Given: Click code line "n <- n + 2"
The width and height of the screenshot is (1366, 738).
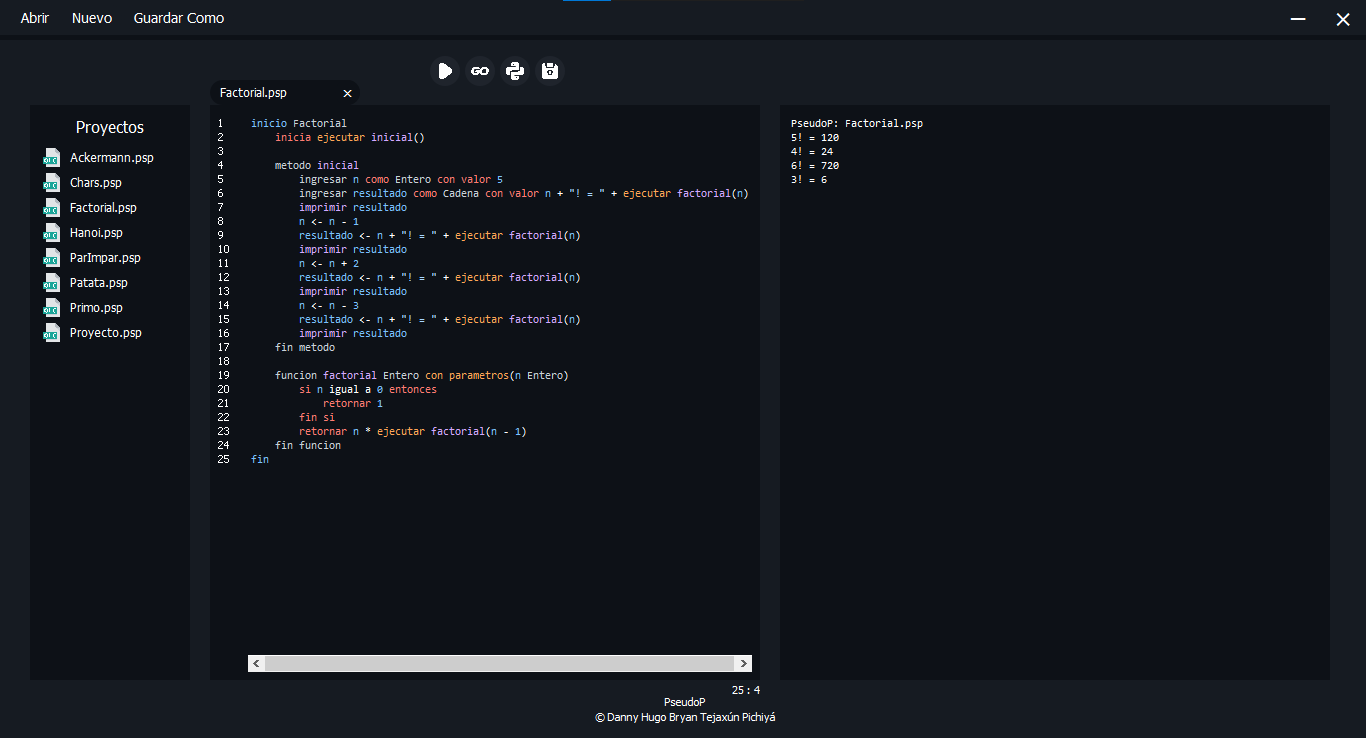Looking at the screenshot, I should [x=329, y=263].
